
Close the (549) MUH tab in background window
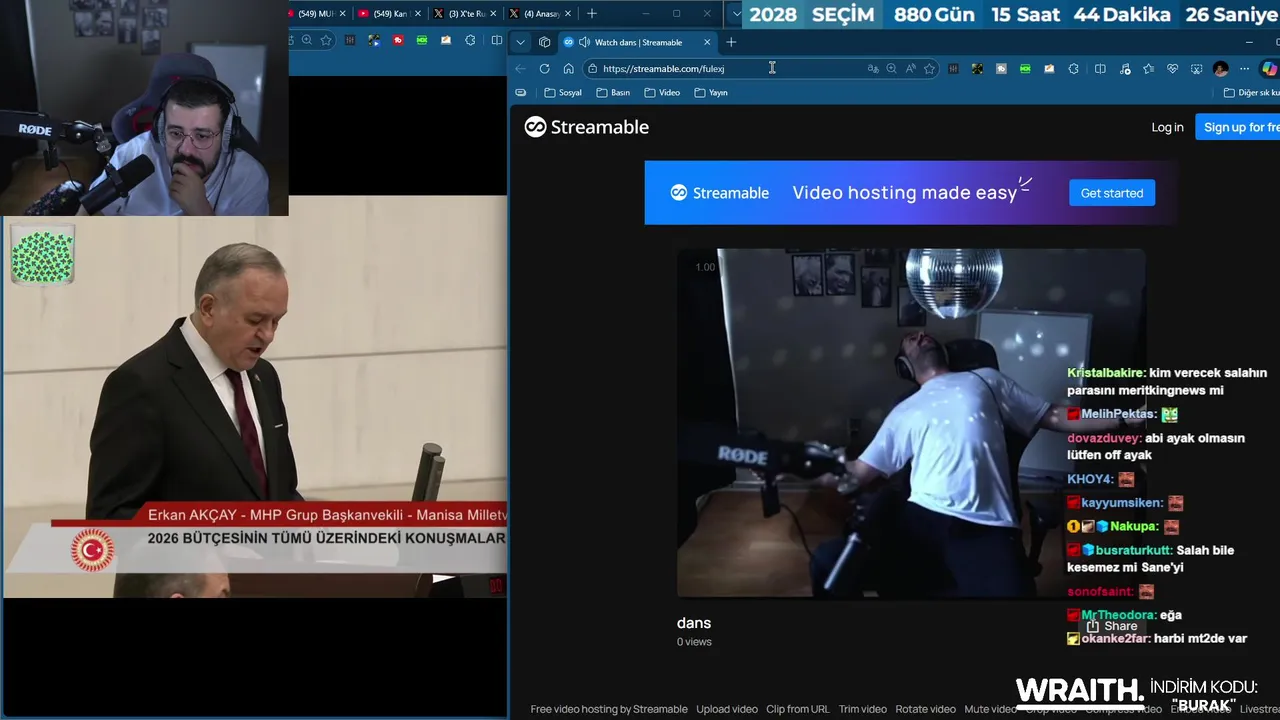(342, 14)
